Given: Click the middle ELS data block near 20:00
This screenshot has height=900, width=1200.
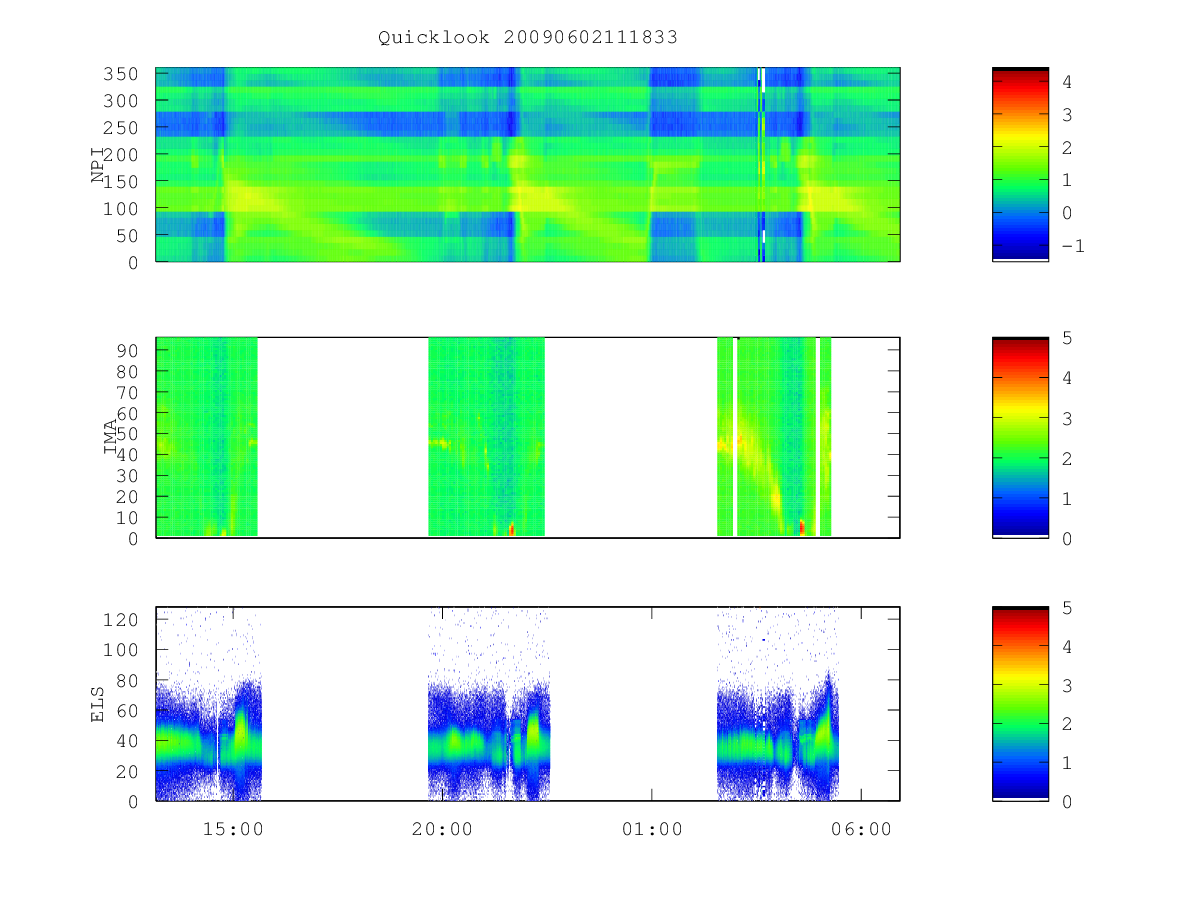Looking at the screenshot, I should click(489, 703).
